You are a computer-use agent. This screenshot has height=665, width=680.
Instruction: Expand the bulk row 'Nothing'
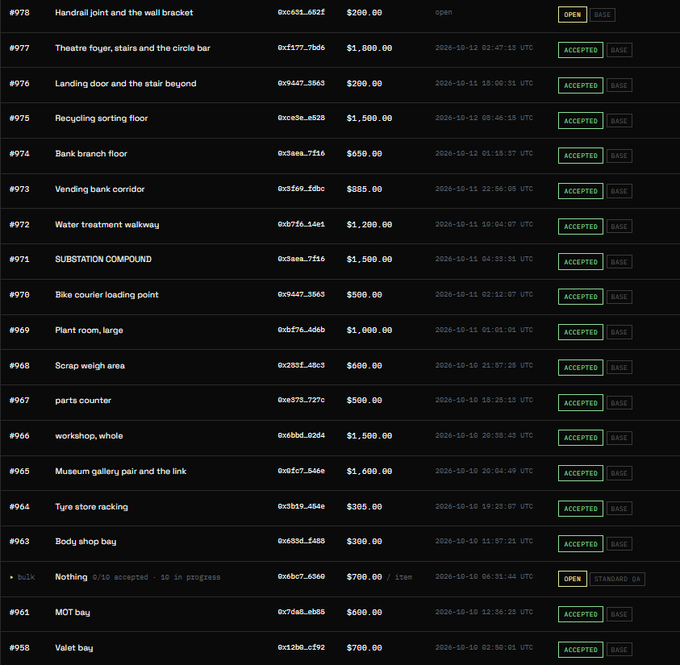[x=12, y=577]
